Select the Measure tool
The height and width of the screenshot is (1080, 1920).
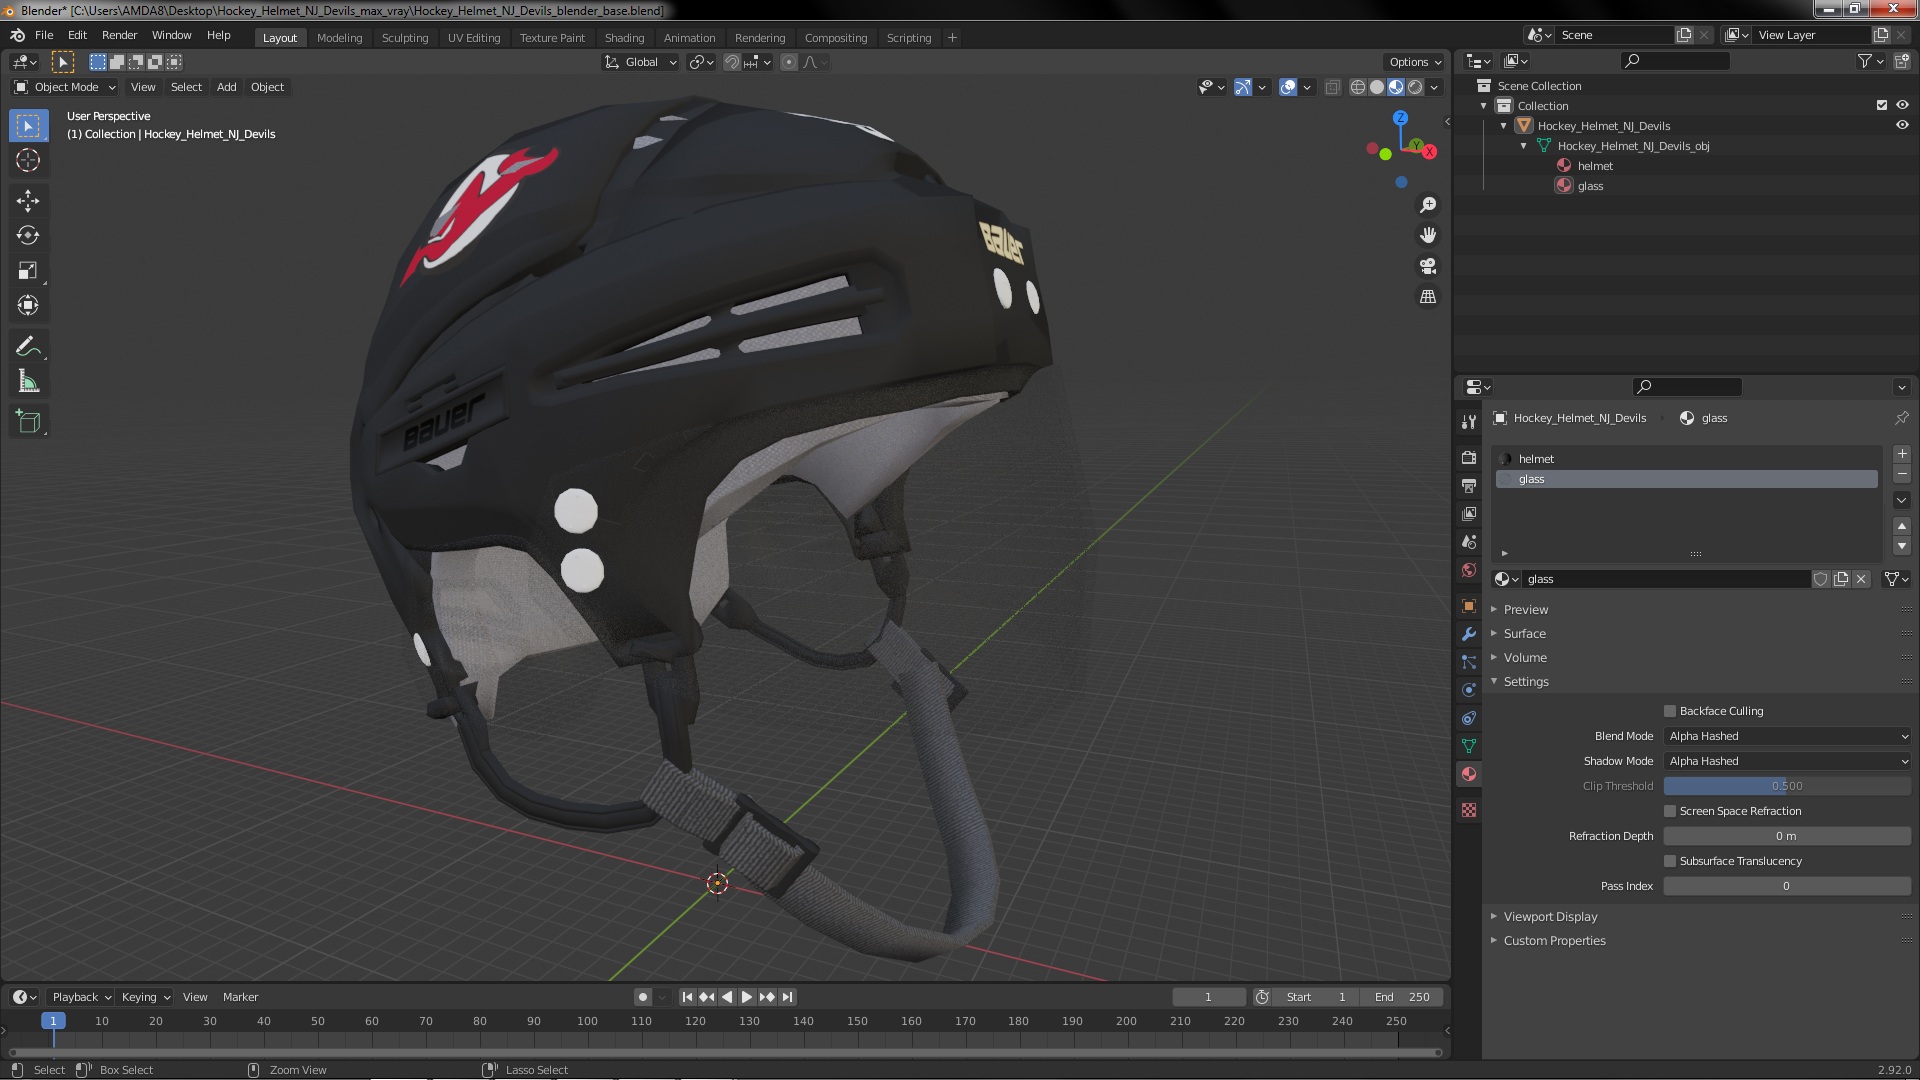pos(28,382)
